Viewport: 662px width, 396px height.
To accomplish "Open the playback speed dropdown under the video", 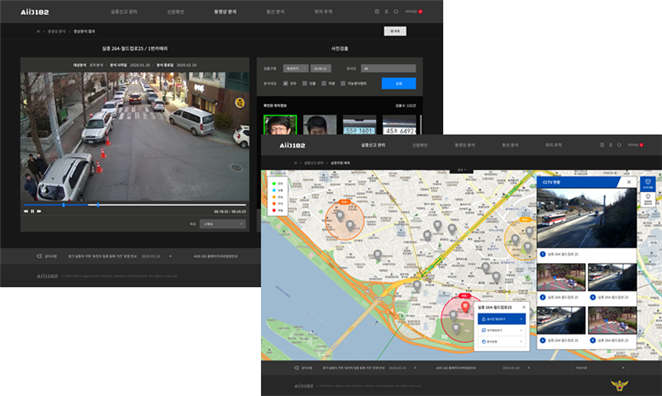I will point(223,224).
